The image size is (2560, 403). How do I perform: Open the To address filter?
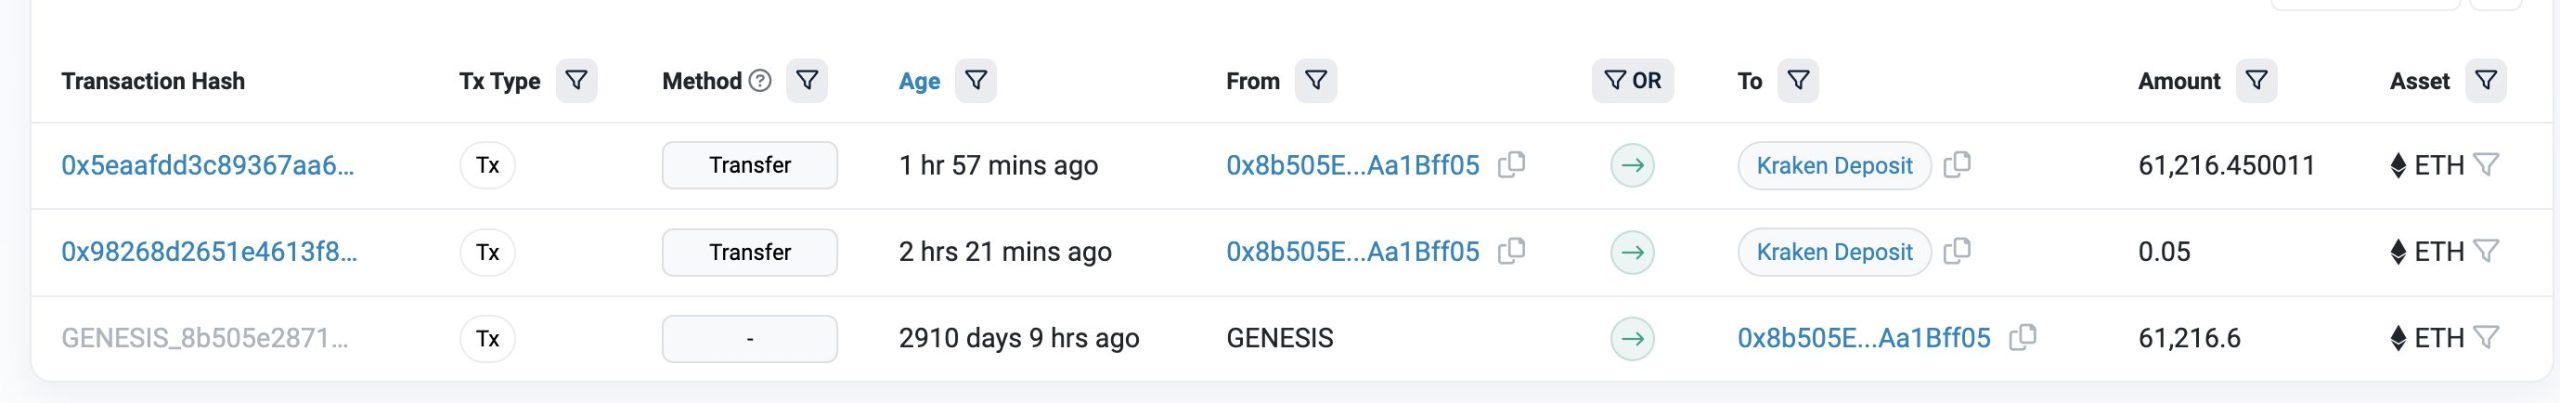[x=1798, y=81]
